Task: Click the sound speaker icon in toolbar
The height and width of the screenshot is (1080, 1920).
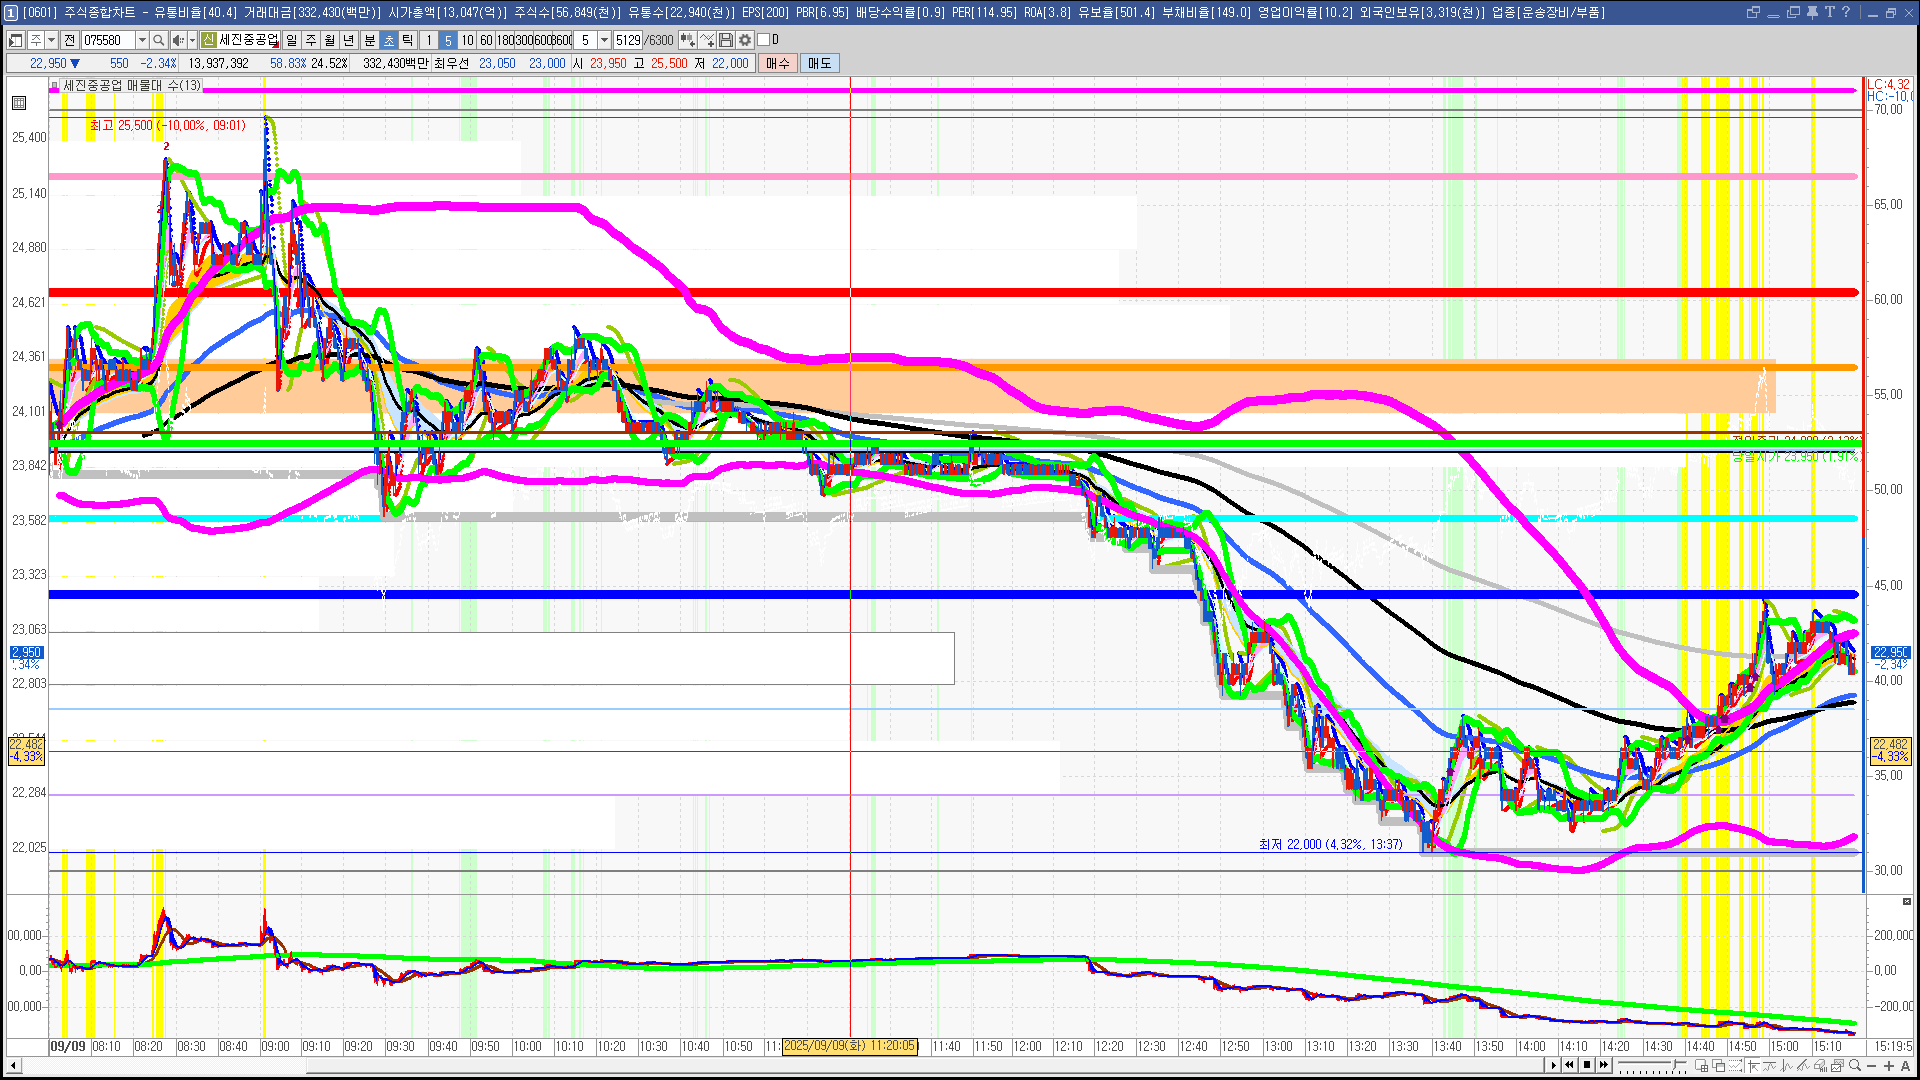Action: coord(177,40)
